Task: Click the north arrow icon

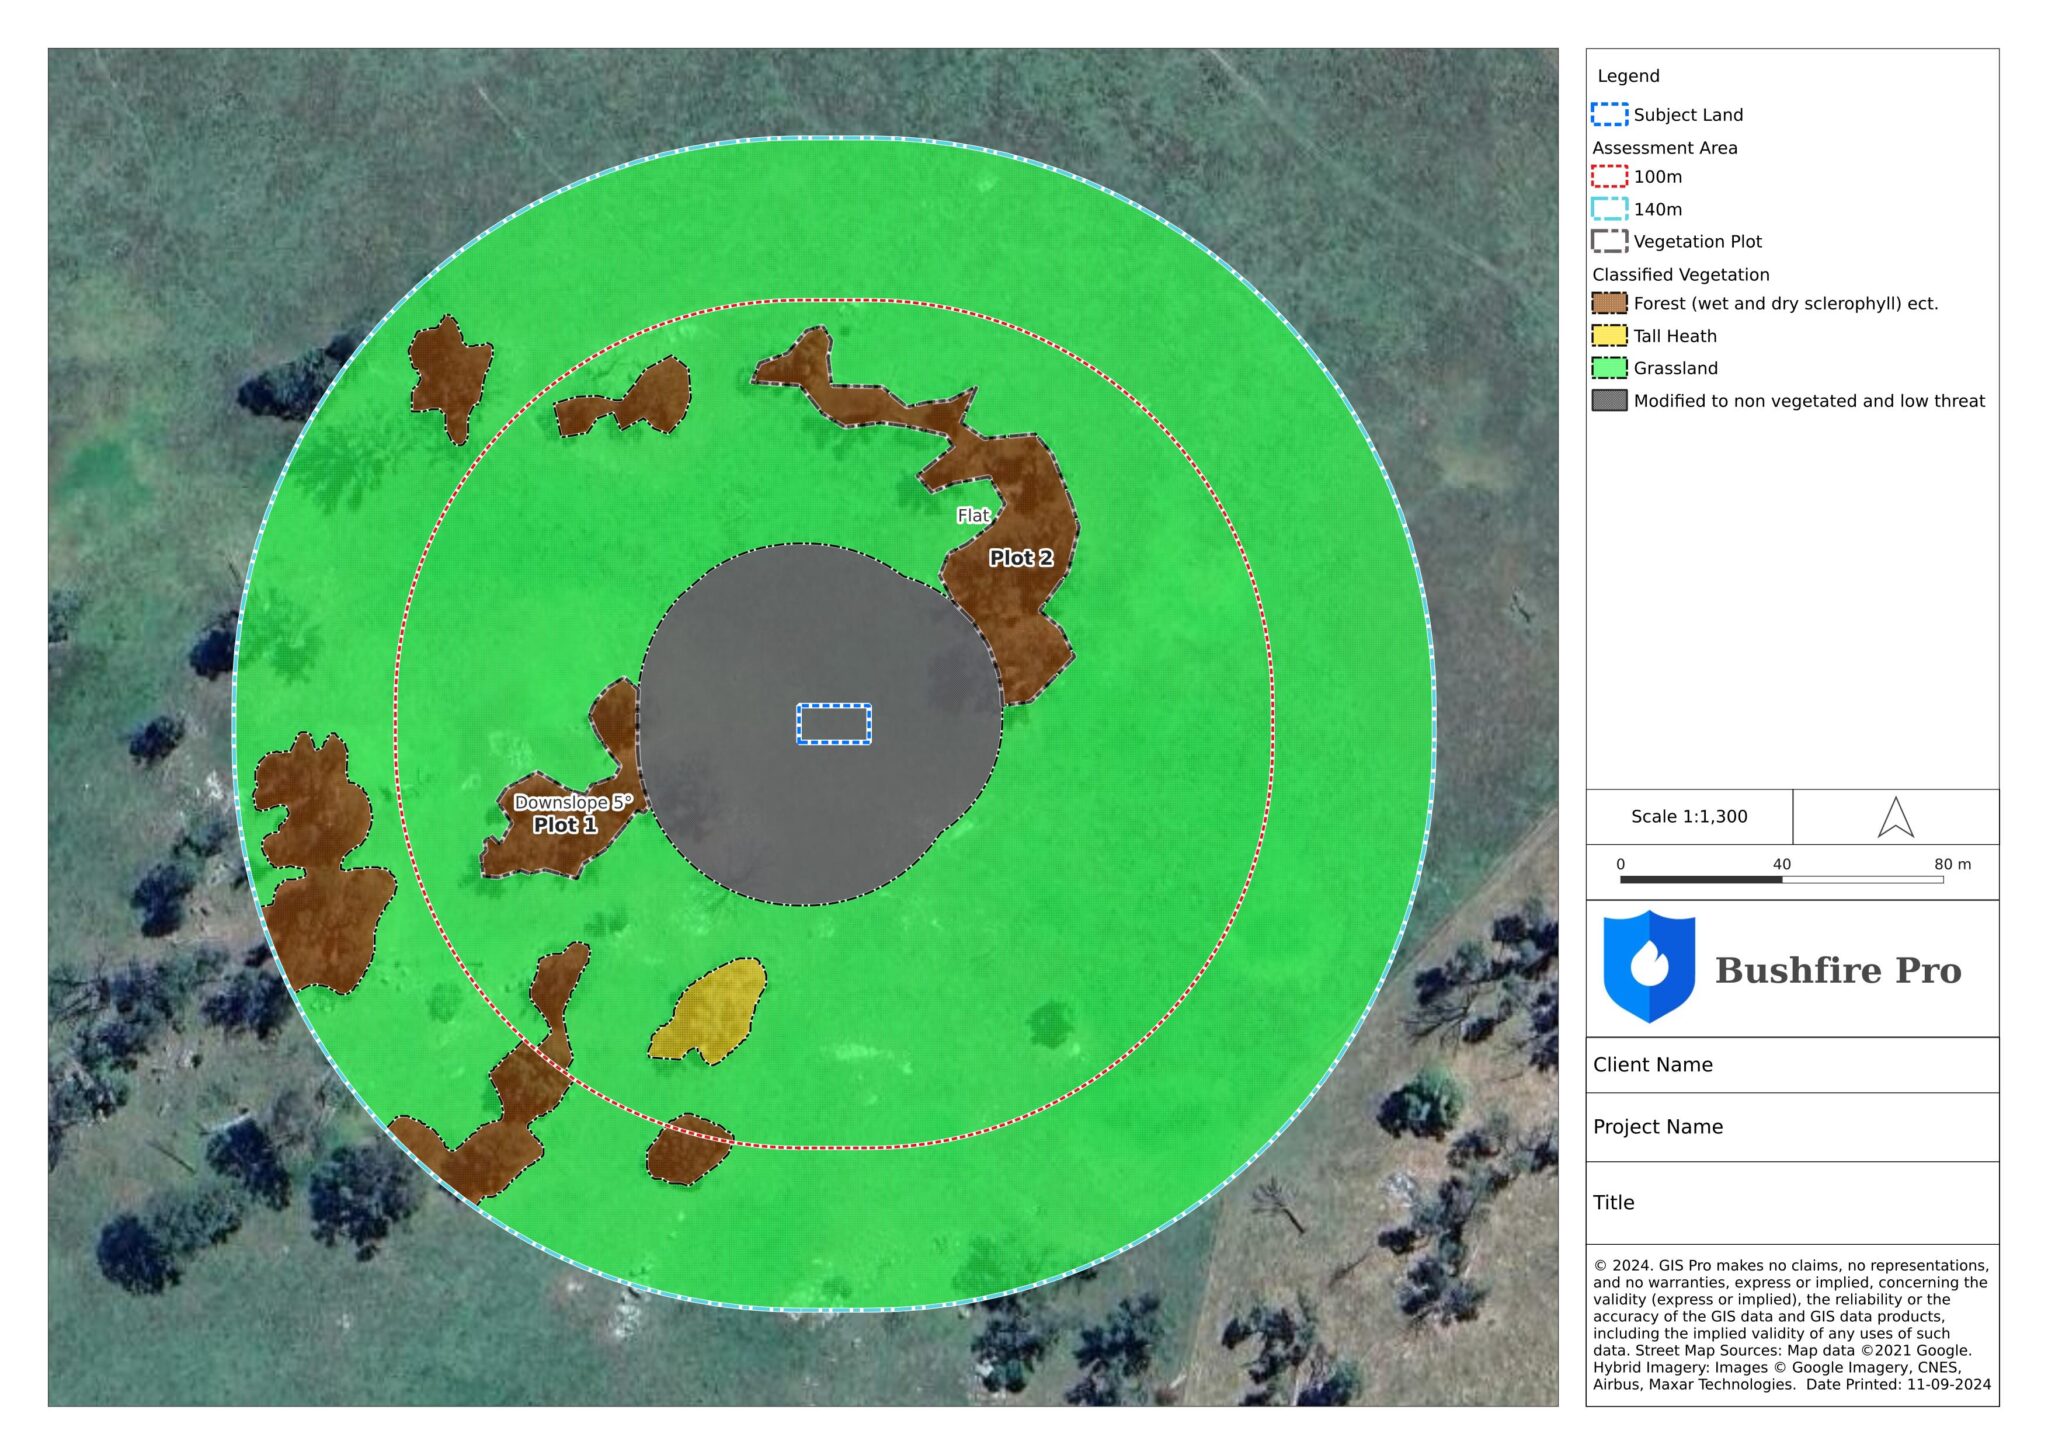Action: (x=1895, y=817)
